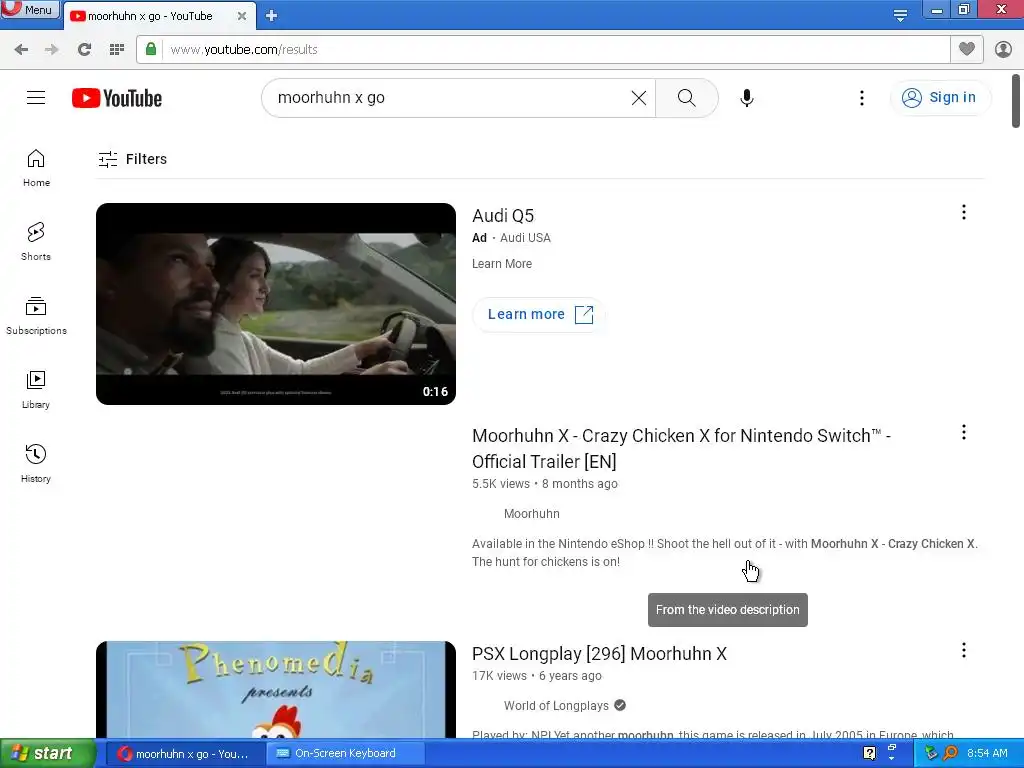Open the browser profile account icon
Image resolution: width=1024 pixels, height=768 pixels.
click(1003, 50)
